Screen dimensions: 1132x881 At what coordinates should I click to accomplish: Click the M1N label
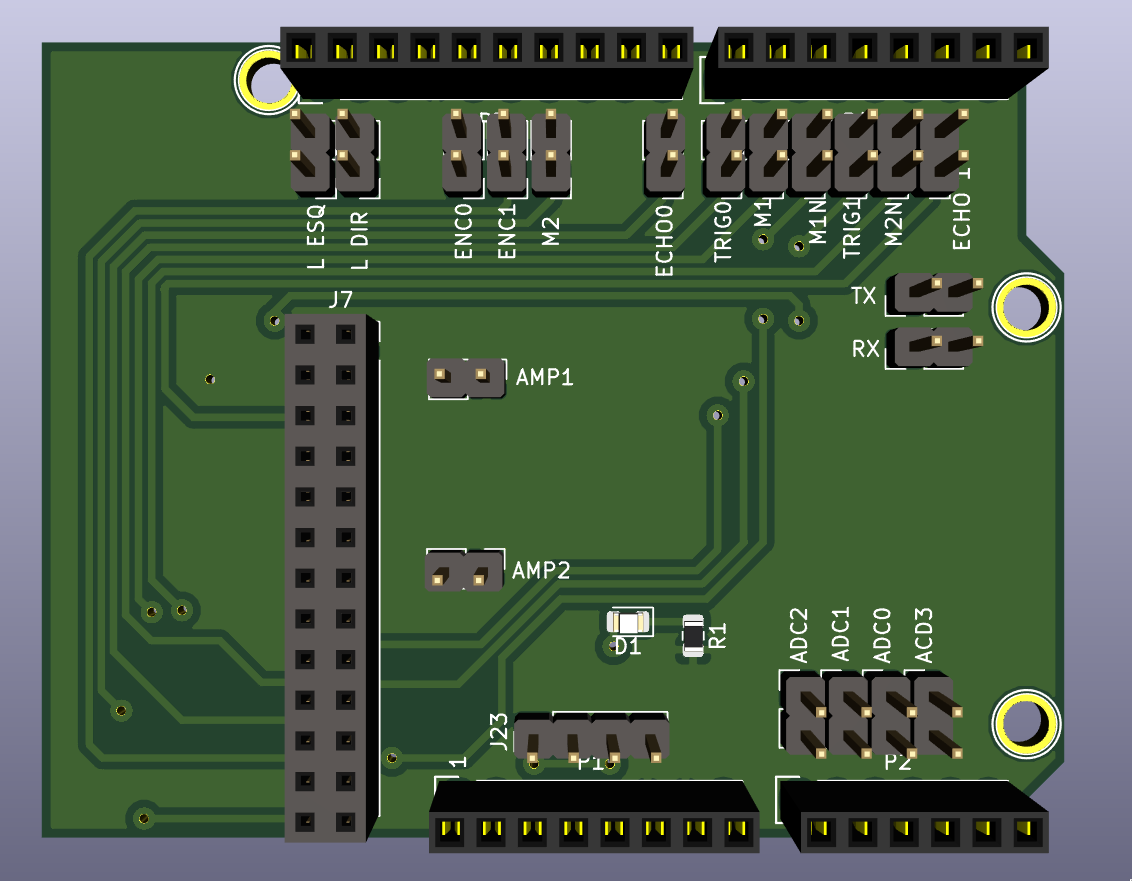(817, 222)
